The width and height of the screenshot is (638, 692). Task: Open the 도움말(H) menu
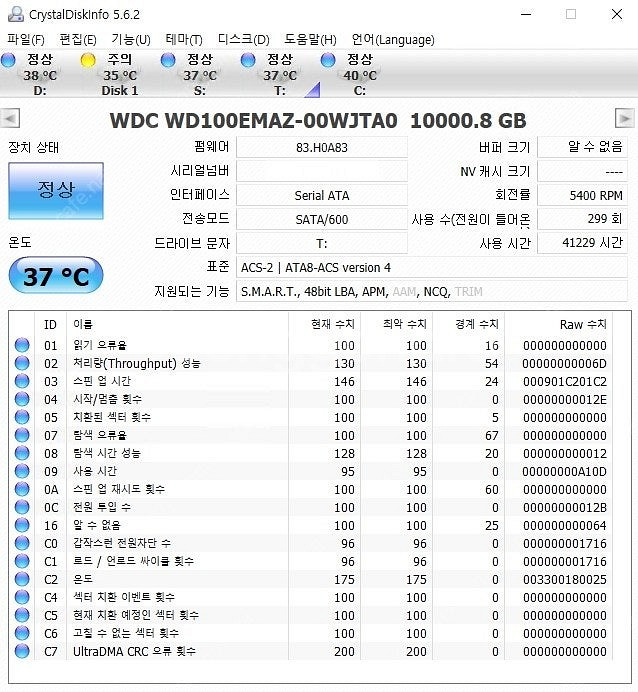310,40
